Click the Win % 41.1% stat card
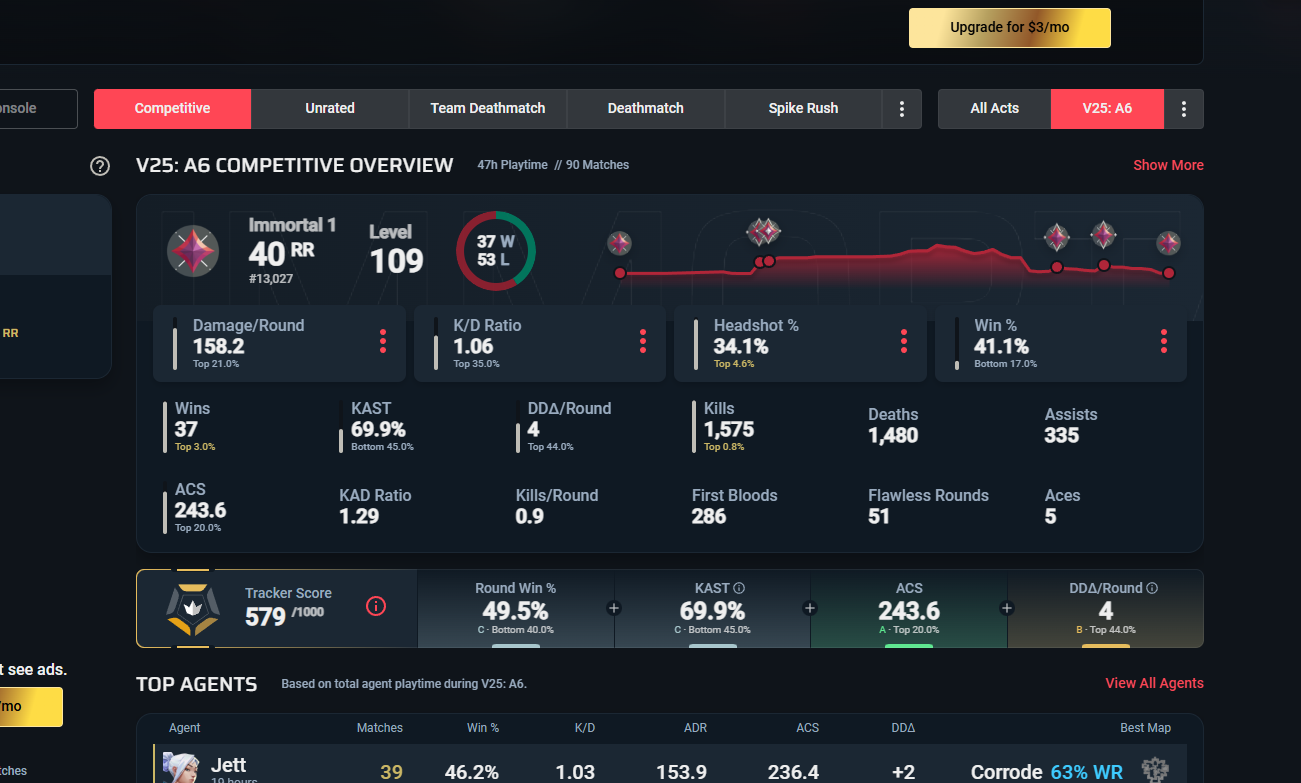Image resolution: width=1301 pixels, height=783 pixels. tap(1061, 344)
